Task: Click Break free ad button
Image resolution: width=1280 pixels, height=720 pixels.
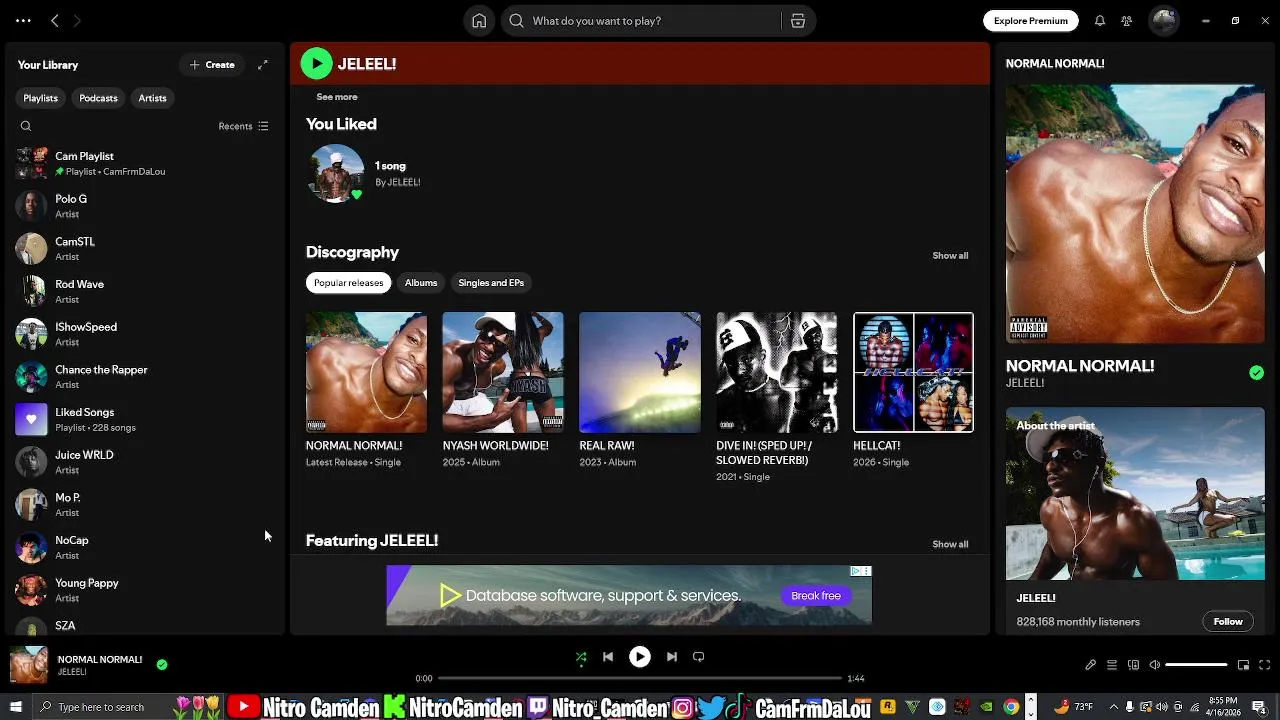Action: [x=816, y=596]
